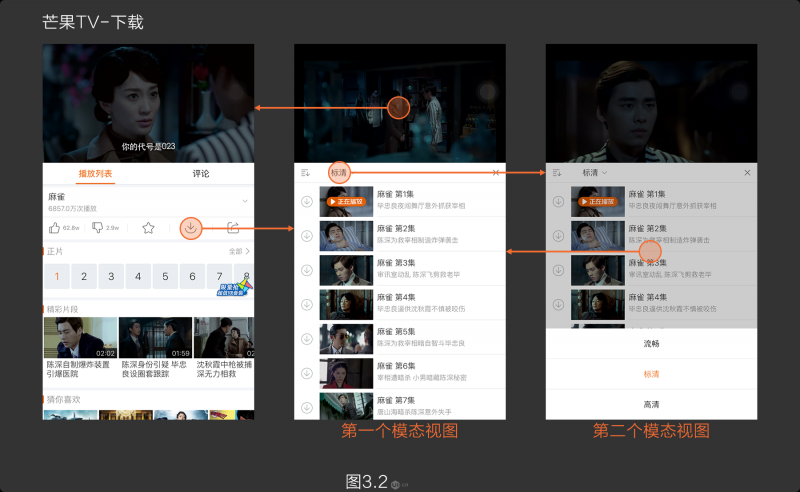Tap 第1集 download icon in the second modal view

coord(559,202)
